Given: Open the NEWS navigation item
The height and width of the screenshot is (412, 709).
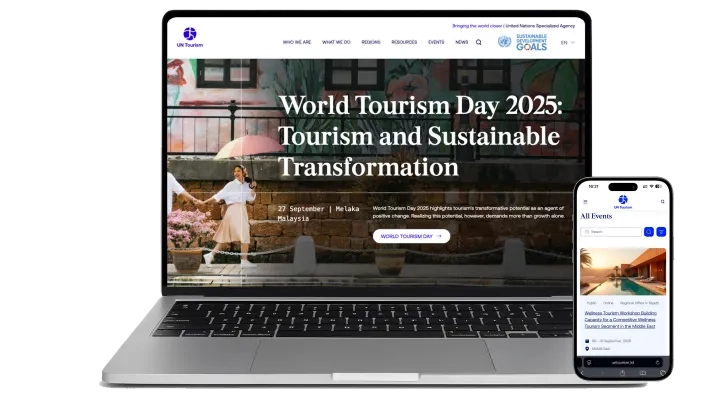Looking at the screenshot, I should (461, 42).
